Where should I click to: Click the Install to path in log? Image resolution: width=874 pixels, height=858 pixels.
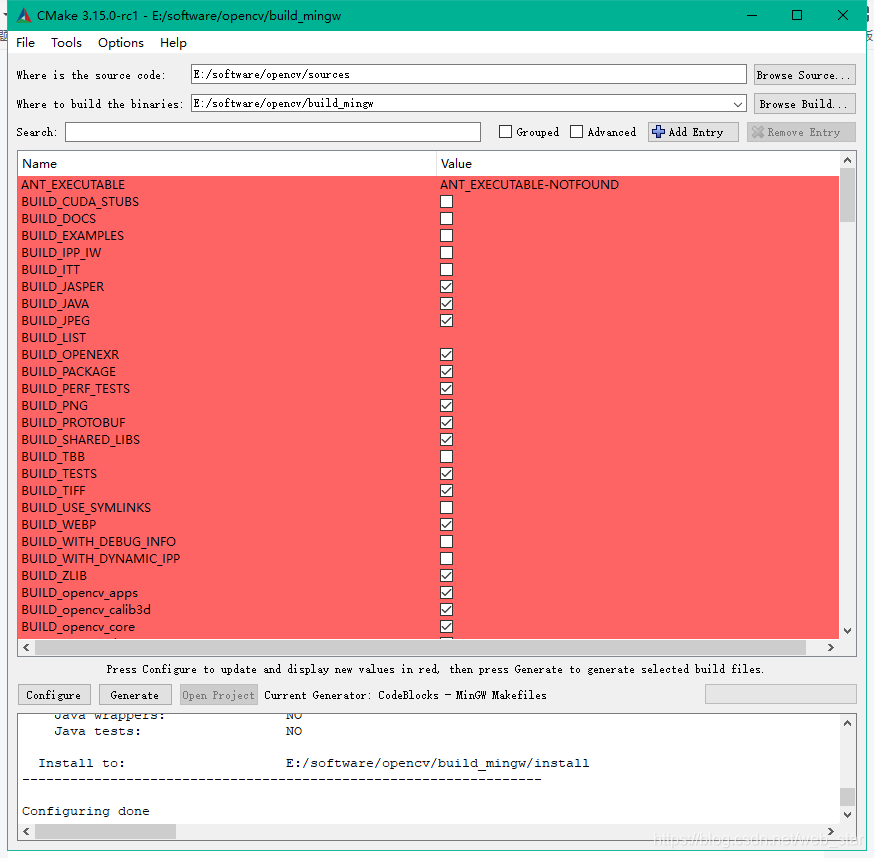click(438, 763)
